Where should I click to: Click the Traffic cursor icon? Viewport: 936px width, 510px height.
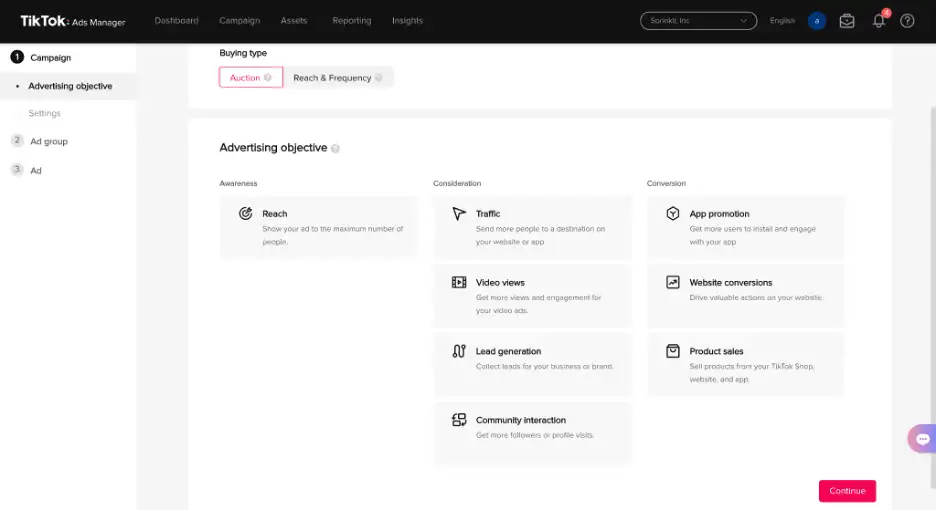458,213
